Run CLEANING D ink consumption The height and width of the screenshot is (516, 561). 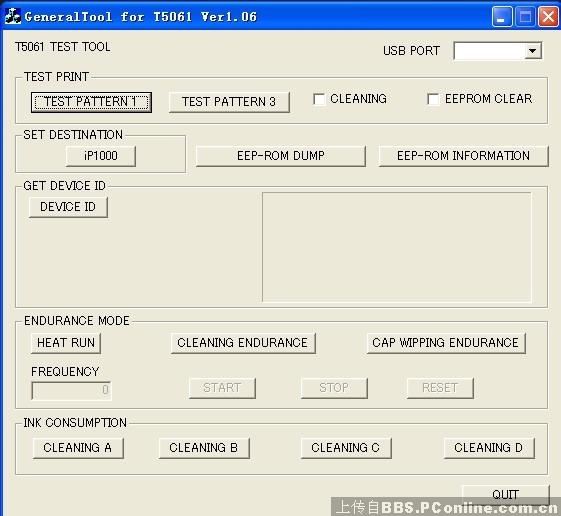pos(489,448)
